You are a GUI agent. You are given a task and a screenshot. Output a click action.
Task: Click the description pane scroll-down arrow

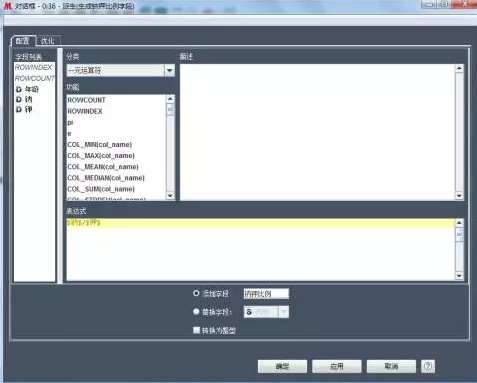coord(459,196)
